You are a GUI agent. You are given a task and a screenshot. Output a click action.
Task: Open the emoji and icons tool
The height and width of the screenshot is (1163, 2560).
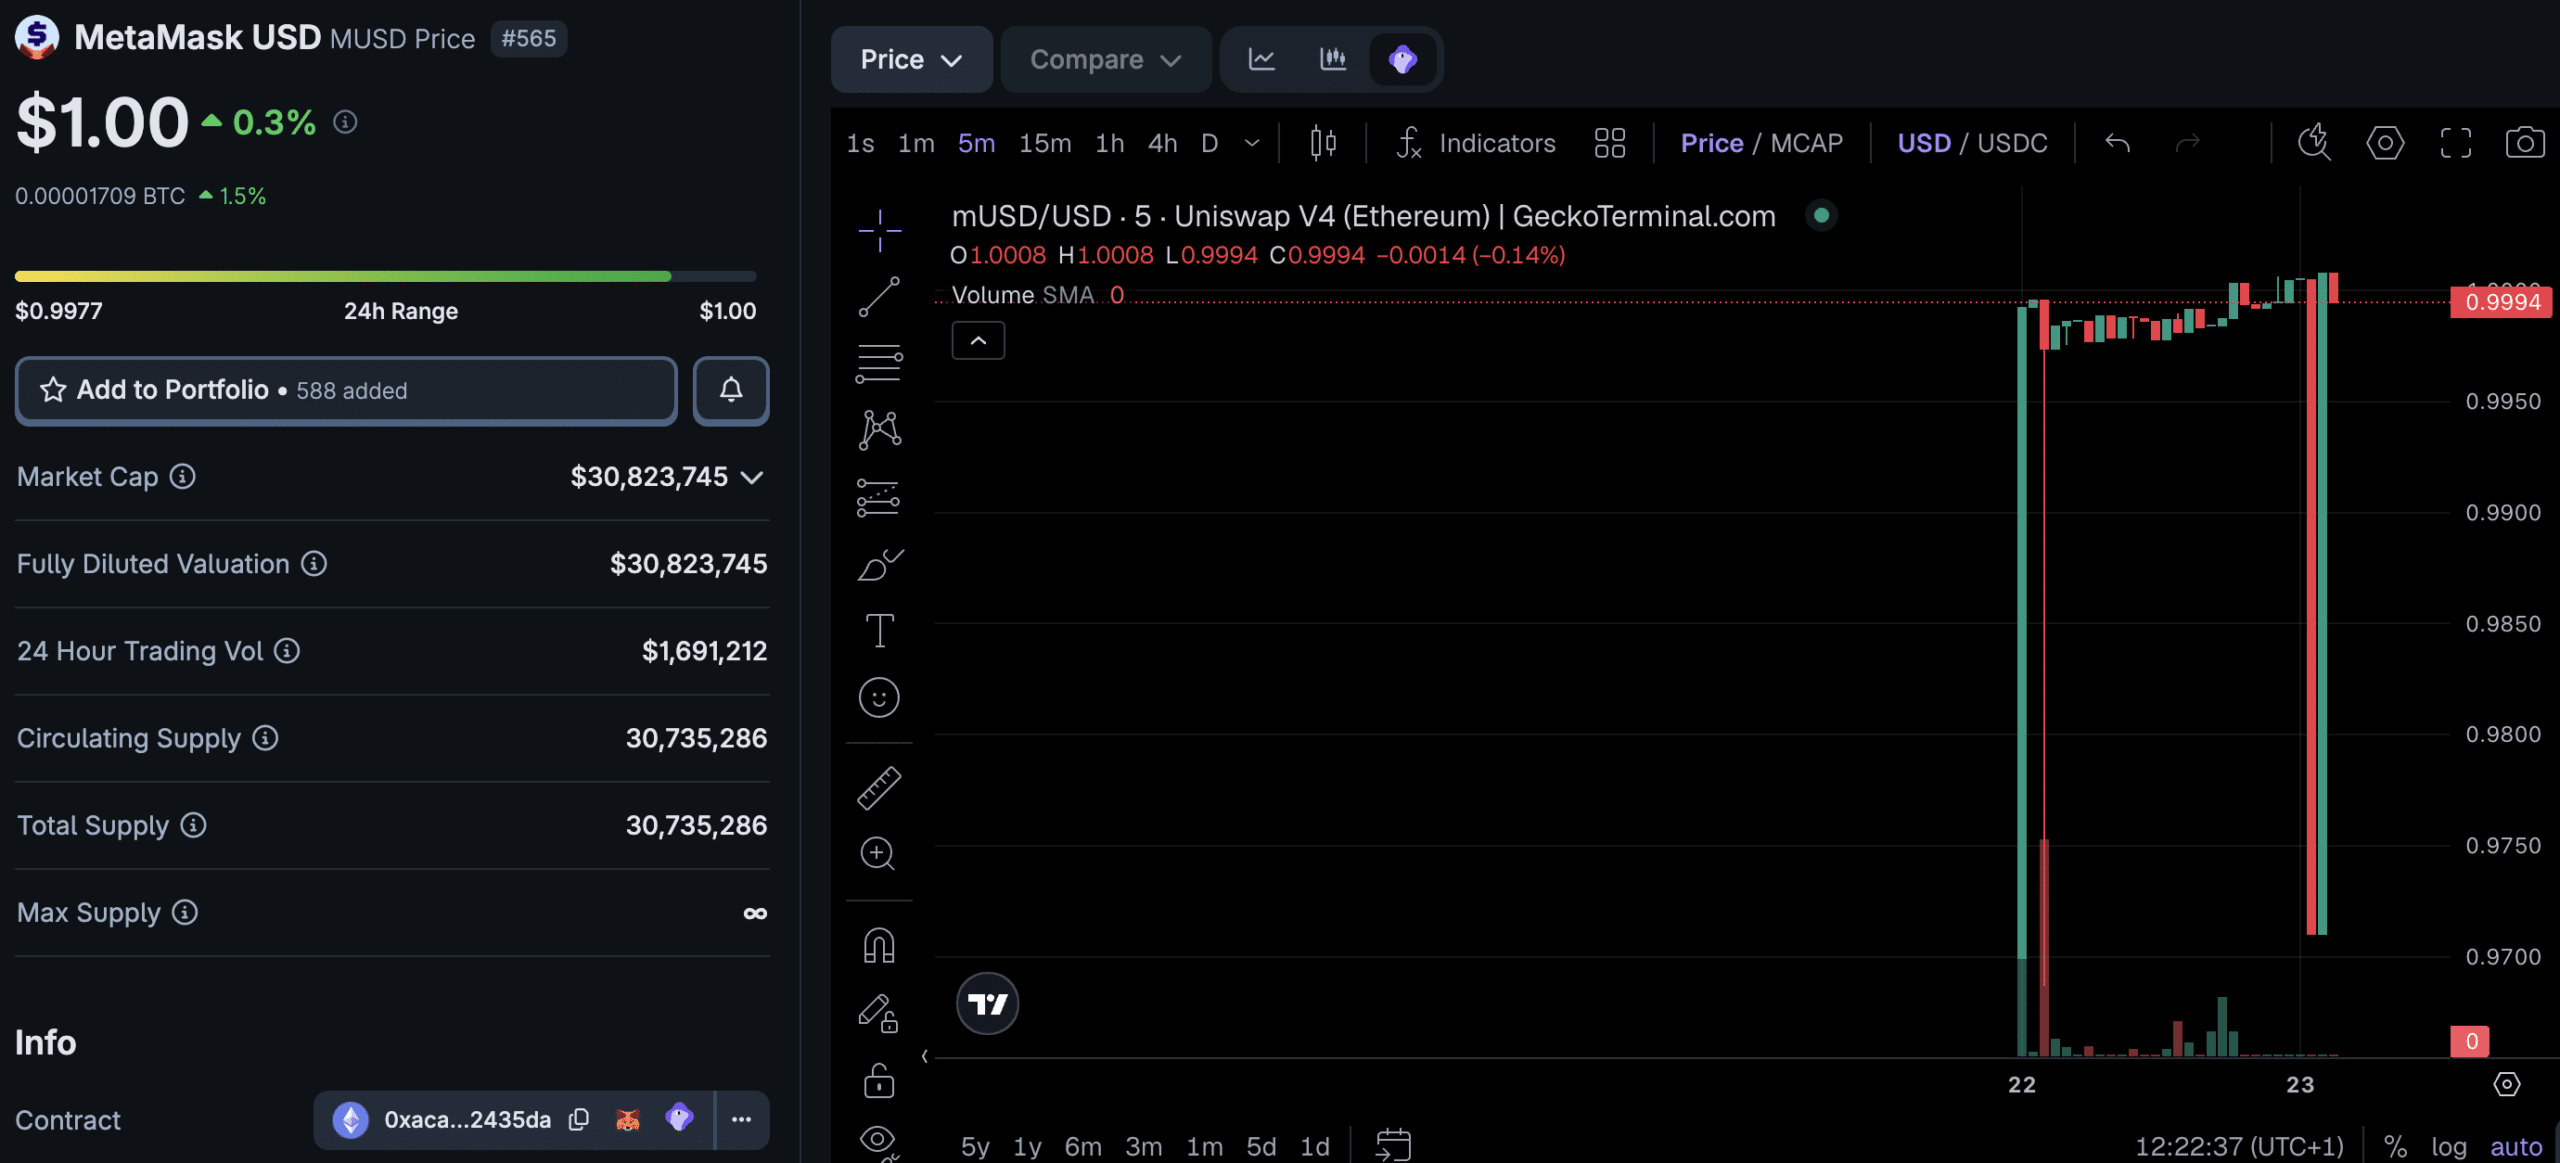879,697
